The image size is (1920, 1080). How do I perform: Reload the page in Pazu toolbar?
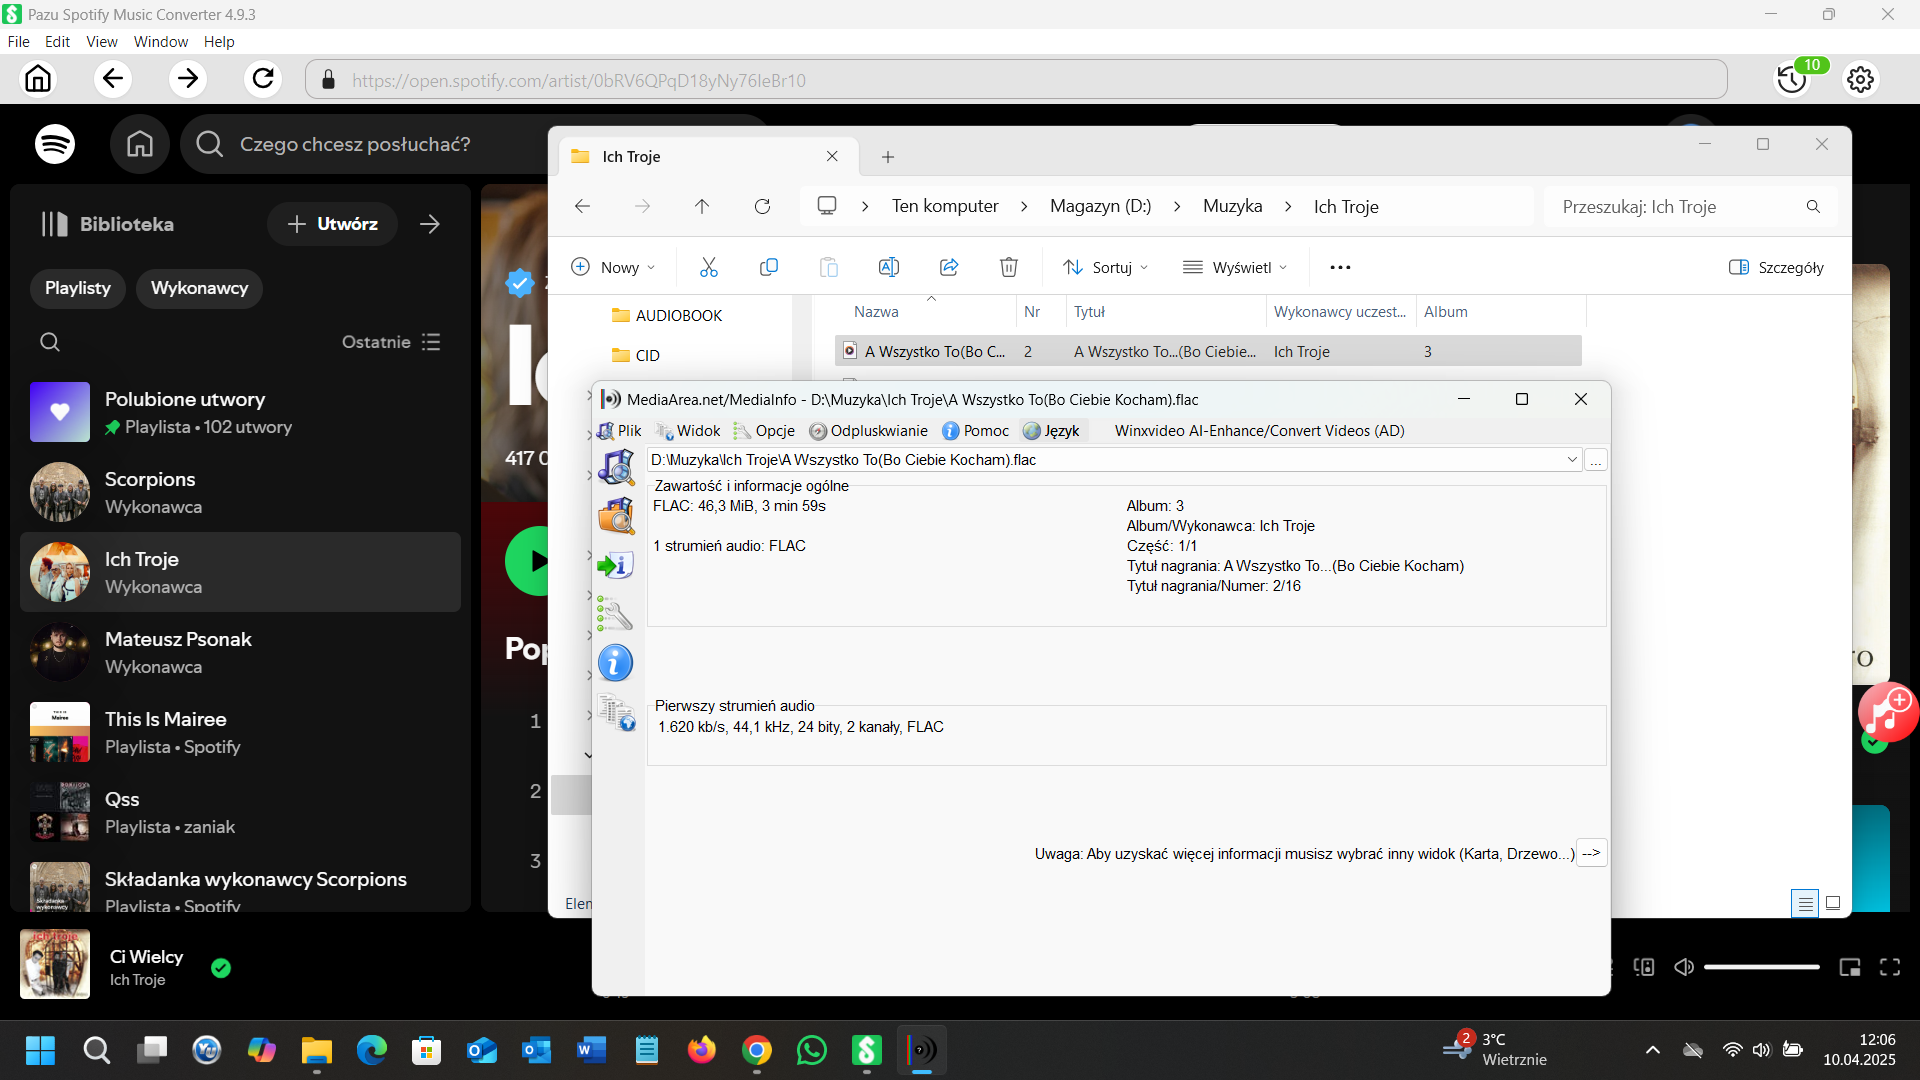[263, 79]
